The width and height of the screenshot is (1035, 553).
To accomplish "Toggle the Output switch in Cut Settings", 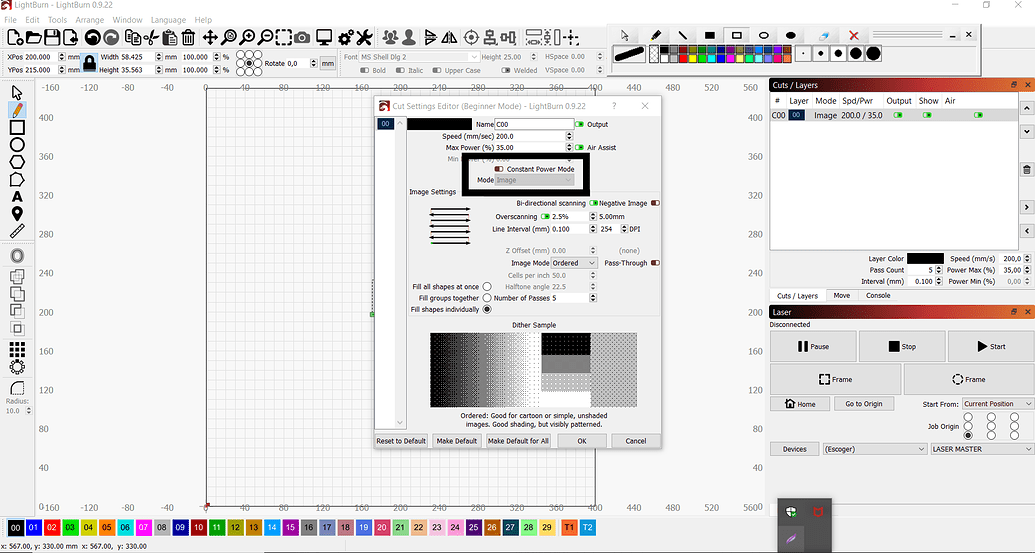I will pyautogui.click(x=580, y=124).
